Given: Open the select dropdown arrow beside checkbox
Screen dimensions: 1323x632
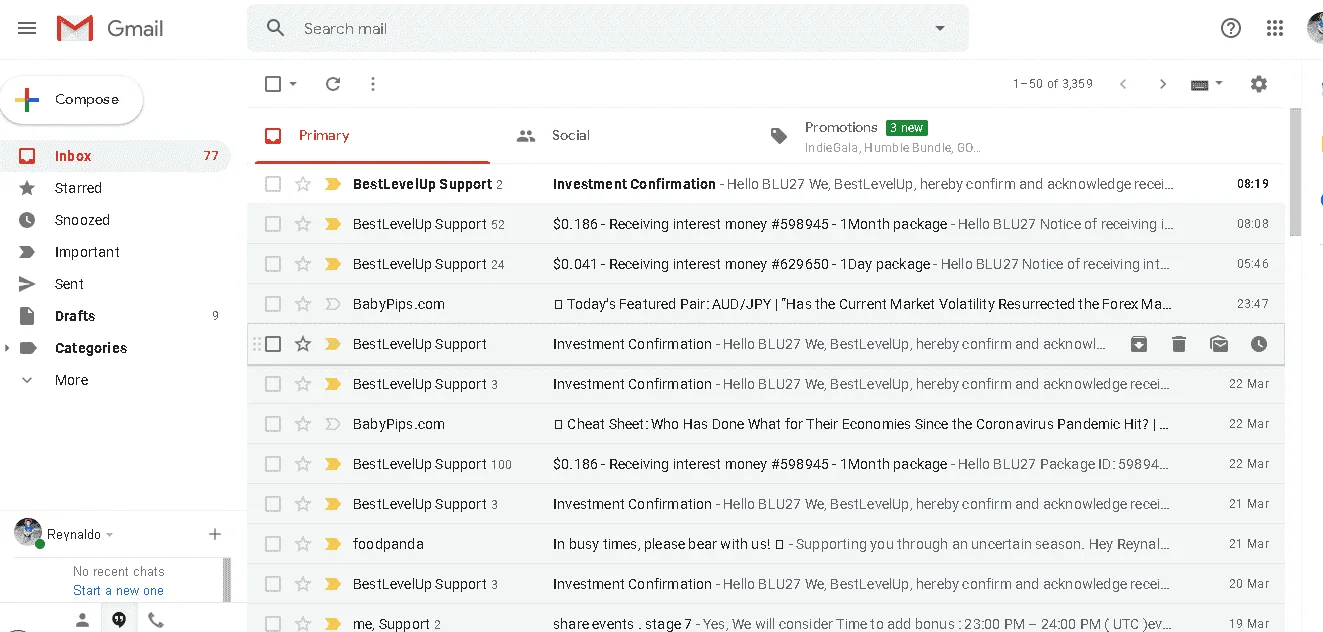Looking at the screenshot, I should coord(293,84).
